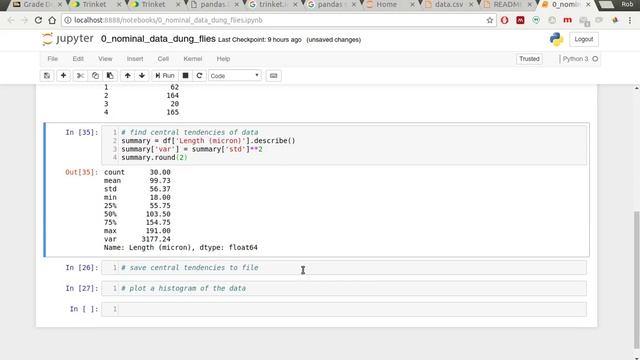Go back in browser history
640x360 pixels.
point(11,20)
